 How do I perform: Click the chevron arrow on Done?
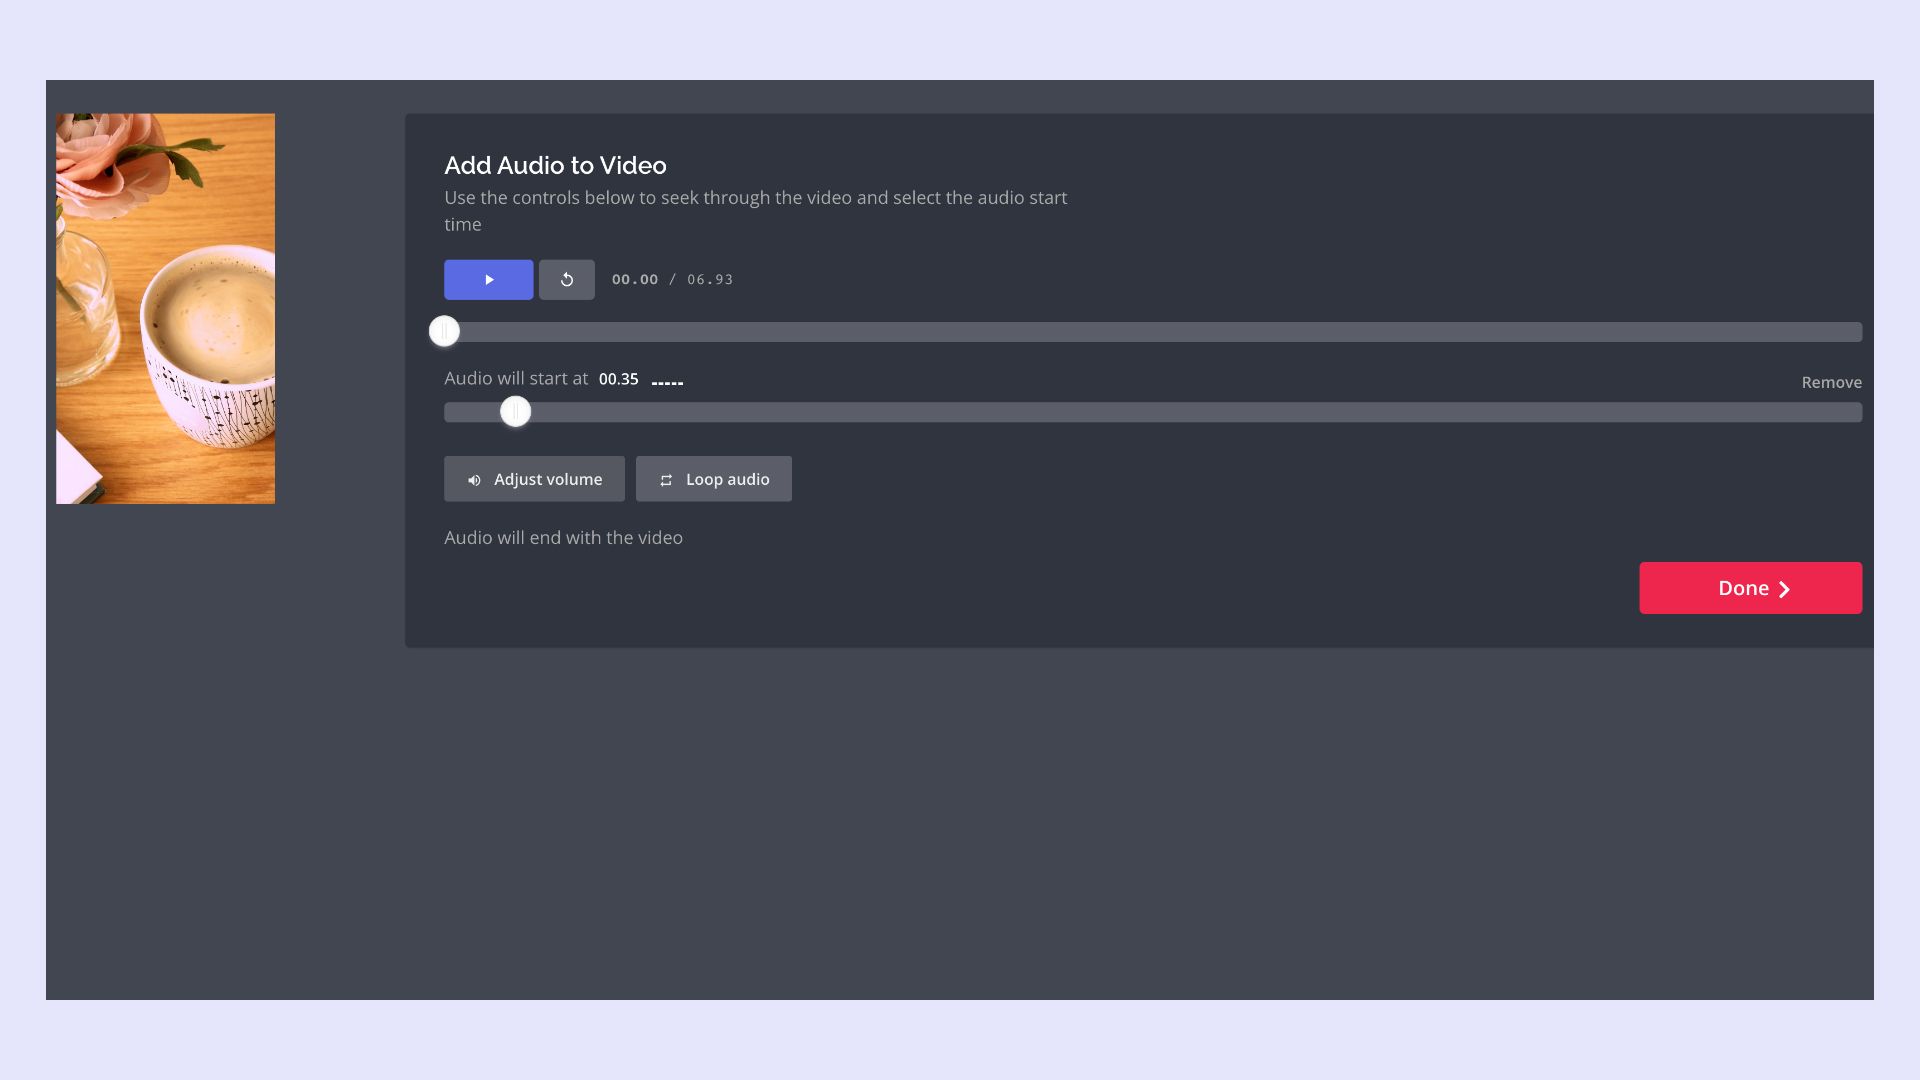click(1784, 589)
